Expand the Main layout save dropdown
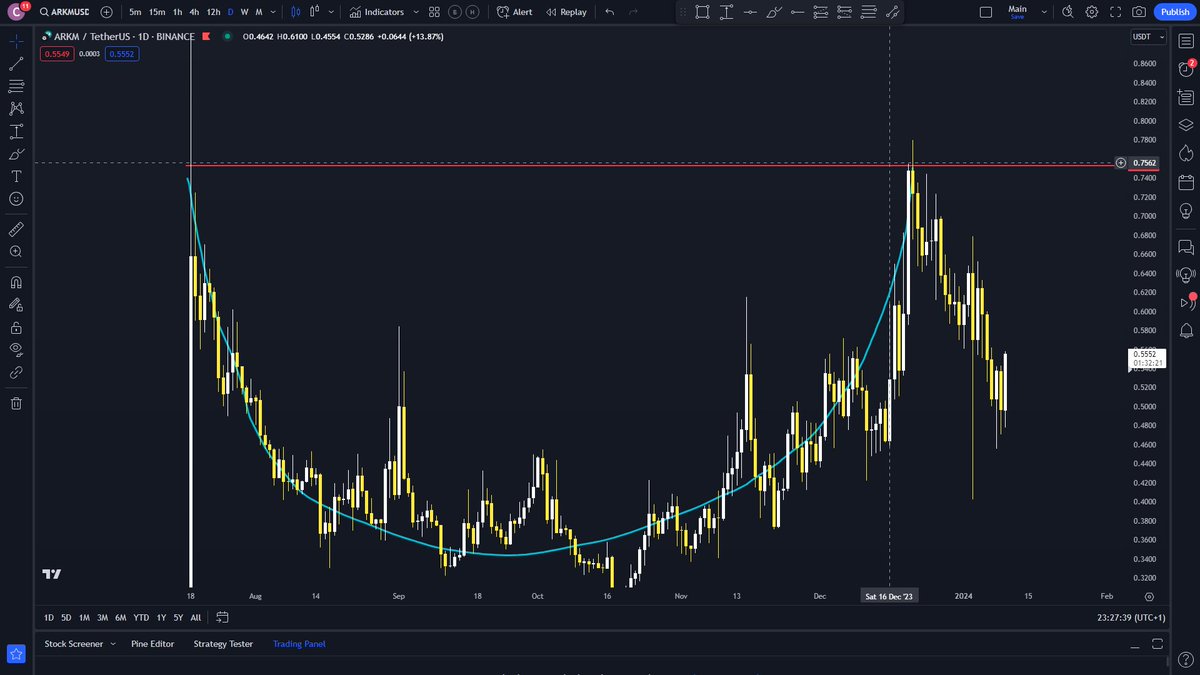The height and width of the screenshot is (675, 1200). coord(1045,12)
